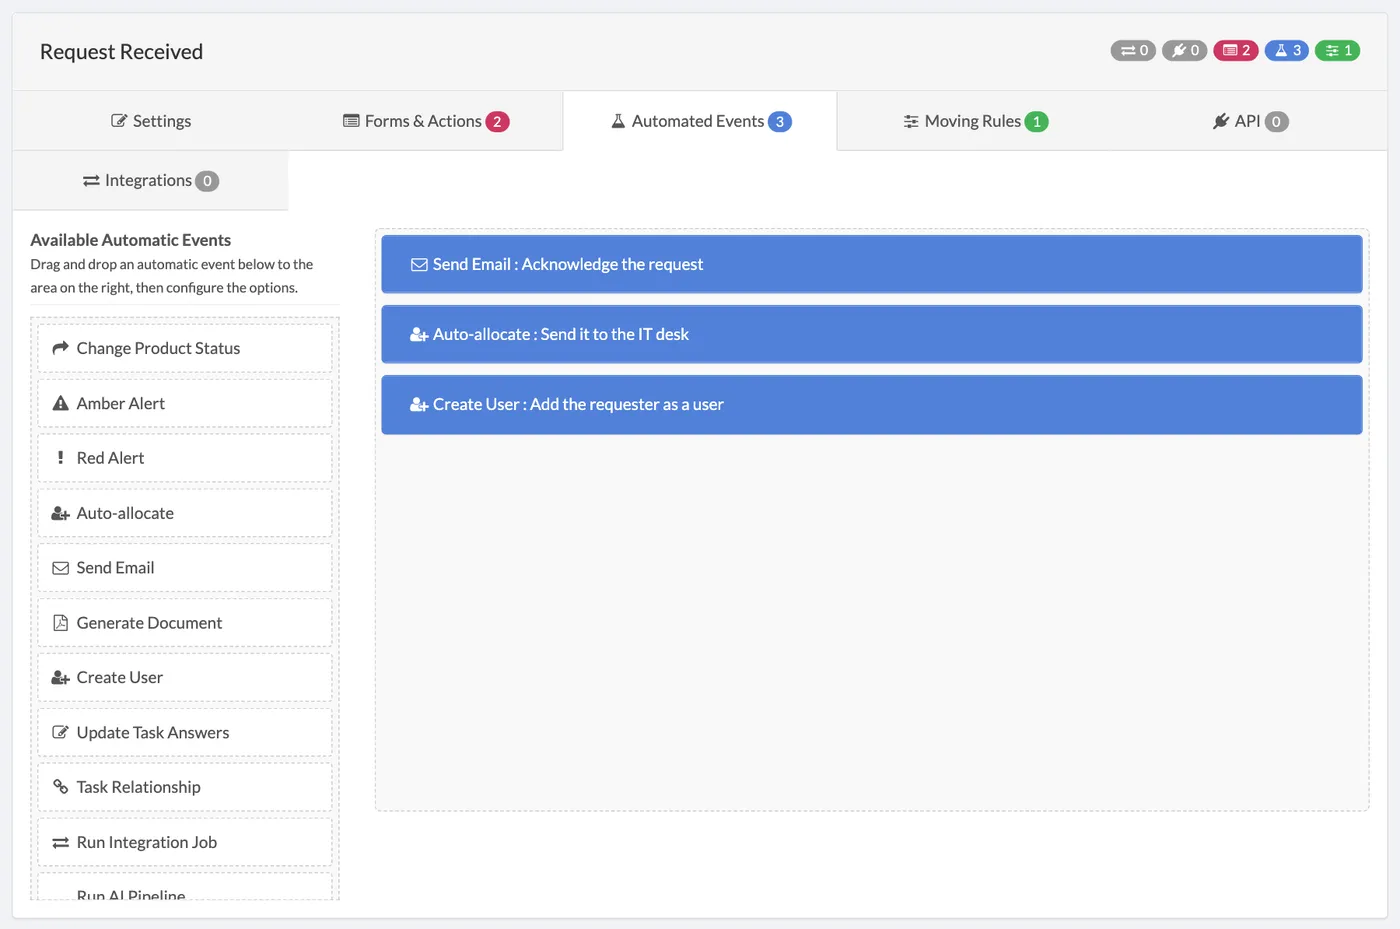
Task: Click the blue count badge on Automated Events tab
Action: [779, 122]
